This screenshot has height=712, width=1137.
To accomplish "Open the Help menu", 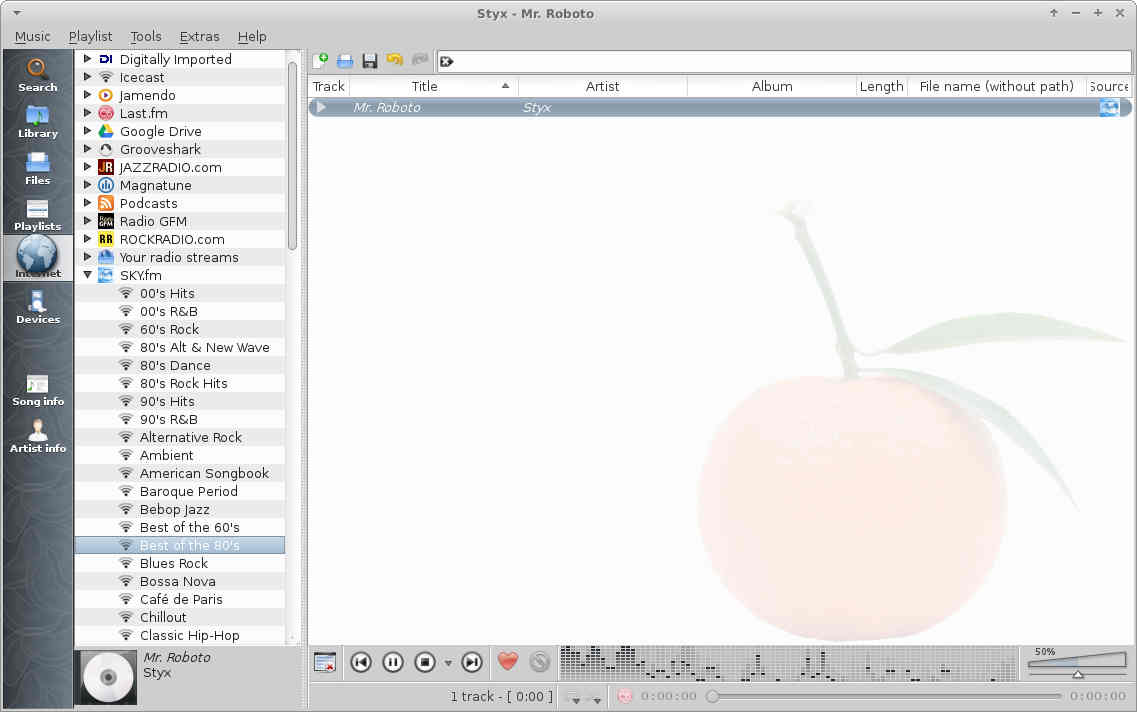I will pos(252,36).
